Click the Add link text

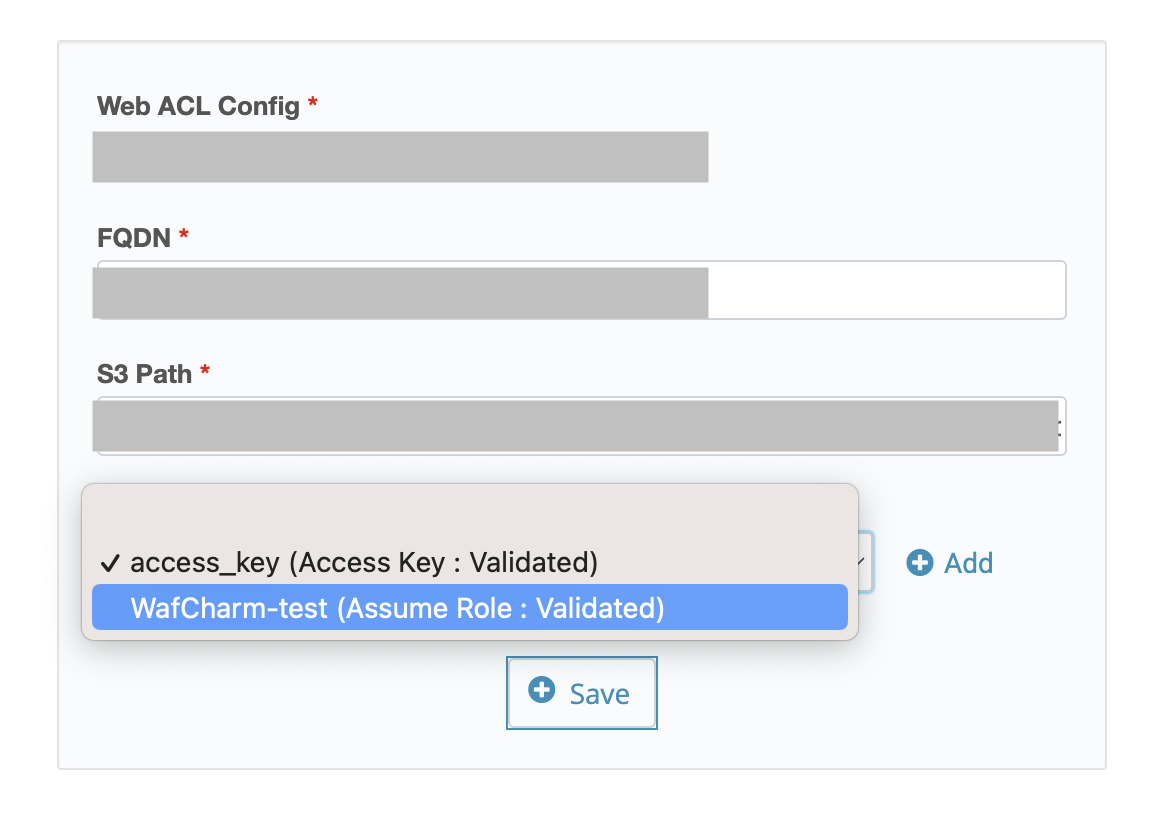[x=969, y=563]
